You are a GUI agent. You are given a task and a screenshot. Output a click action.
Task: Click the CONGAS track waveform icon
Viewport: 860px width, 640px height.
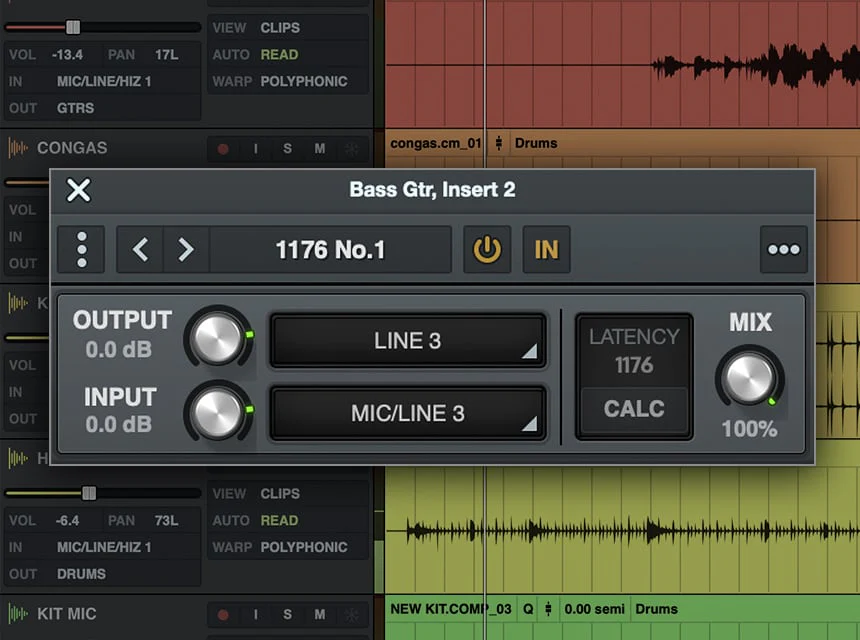coord(18,148)
